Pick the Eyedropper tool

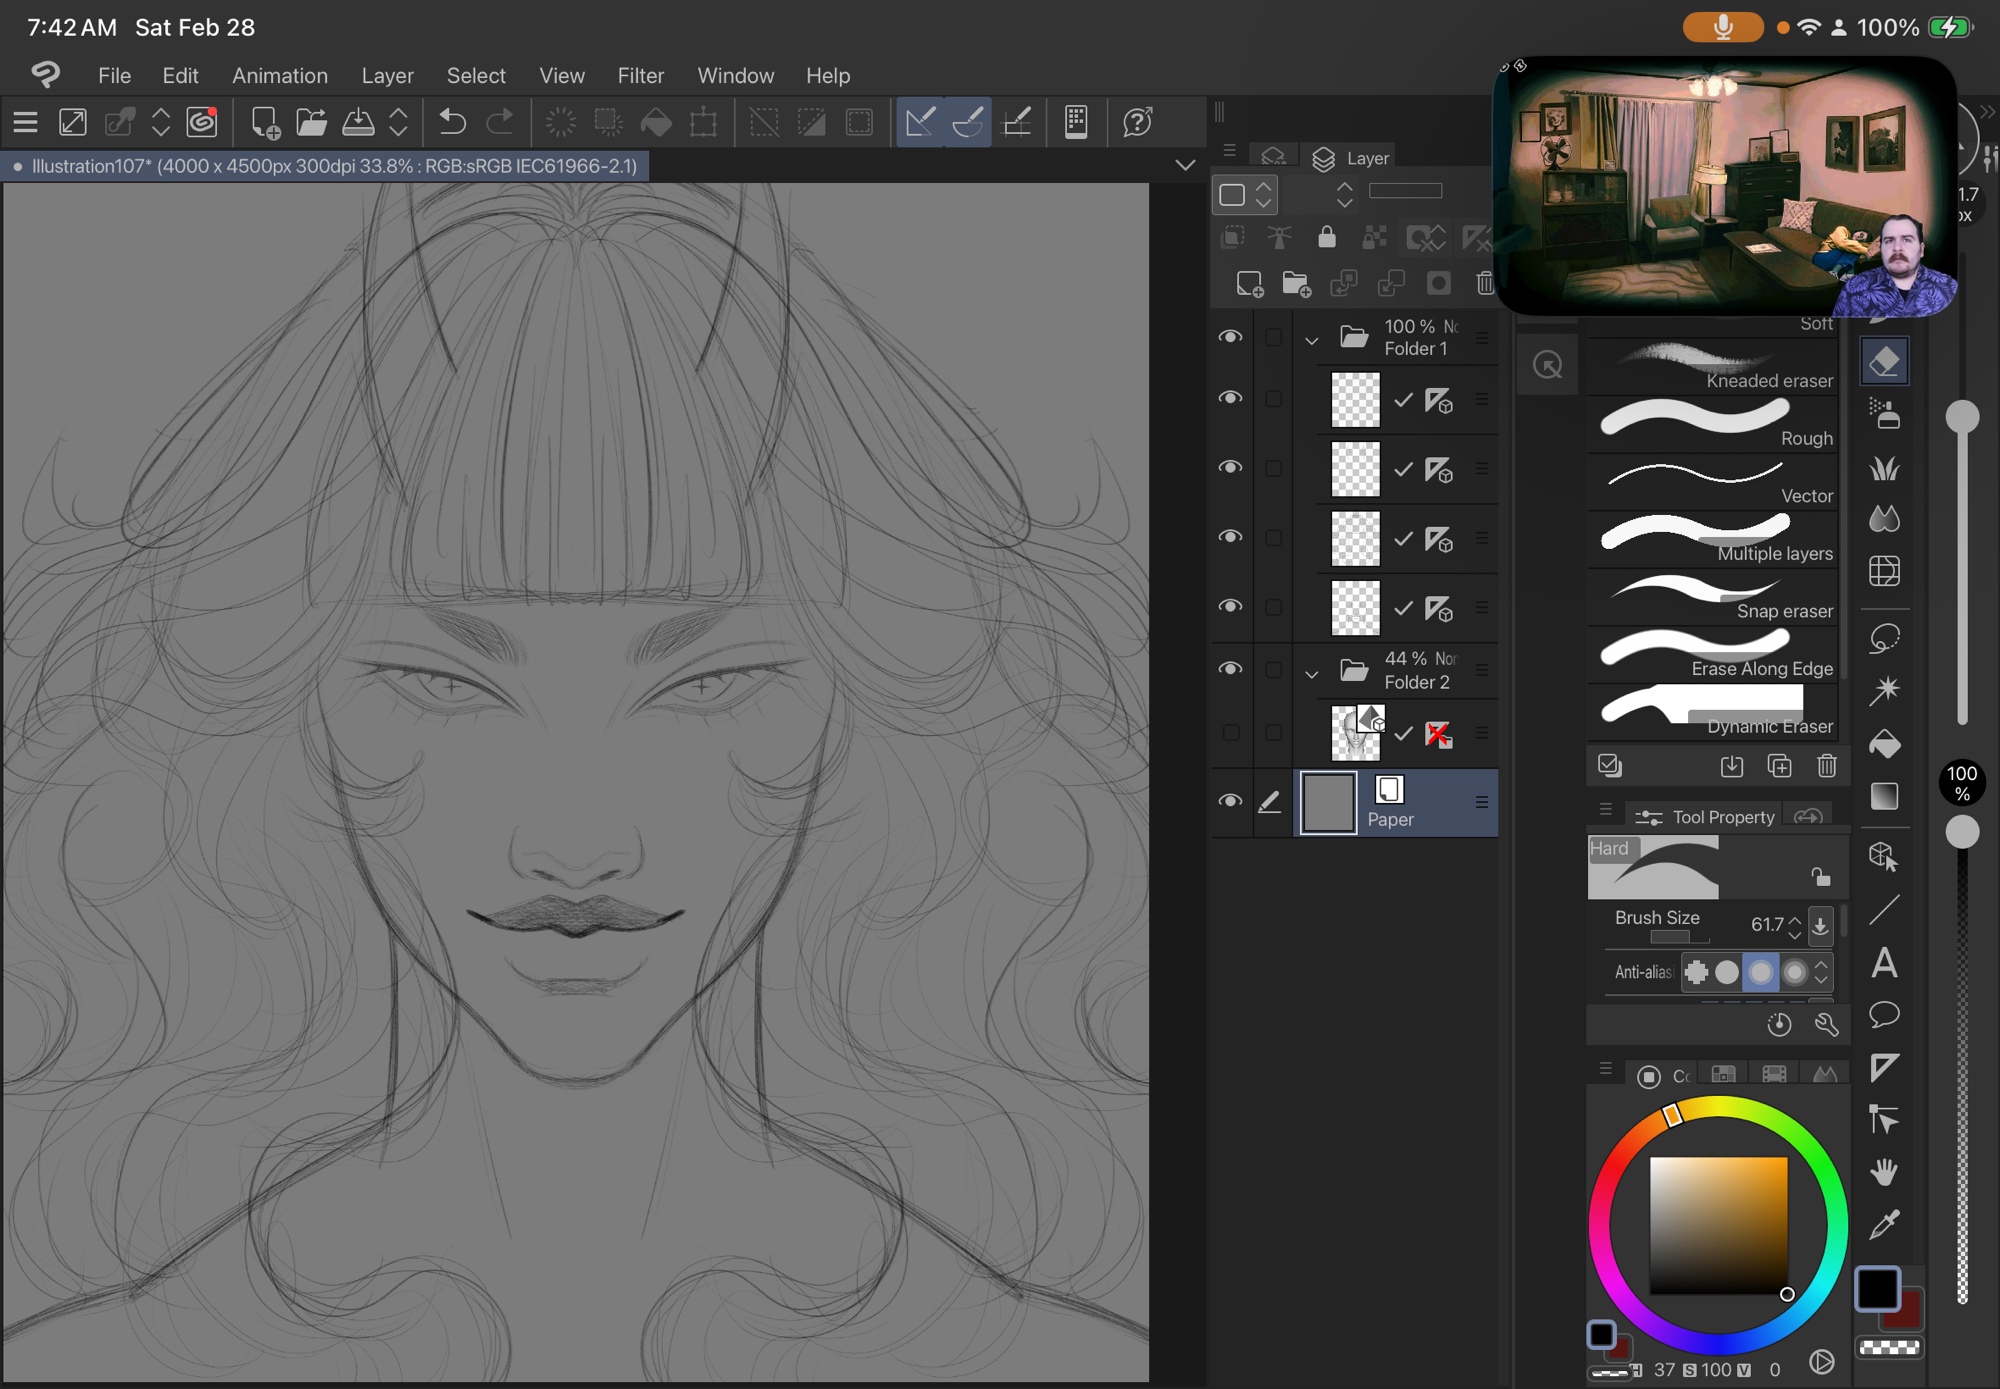pyautogui.click(x=1884, y=1224)
